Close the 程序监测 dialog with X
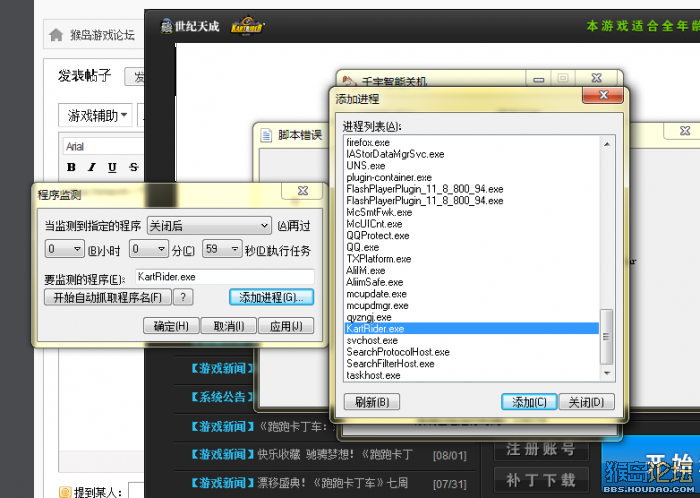Screen dimensions: 700x498 303,191
